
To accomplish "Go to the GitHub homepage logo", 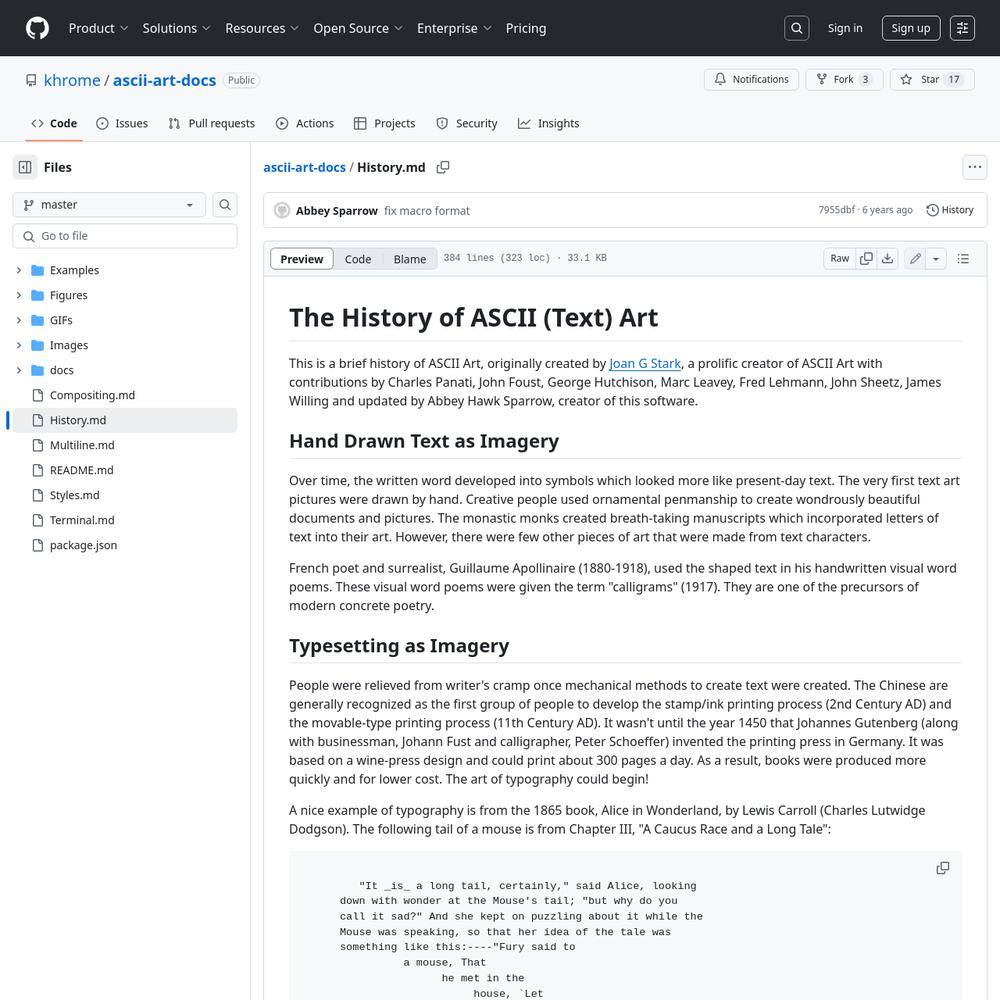I will 38,28.
